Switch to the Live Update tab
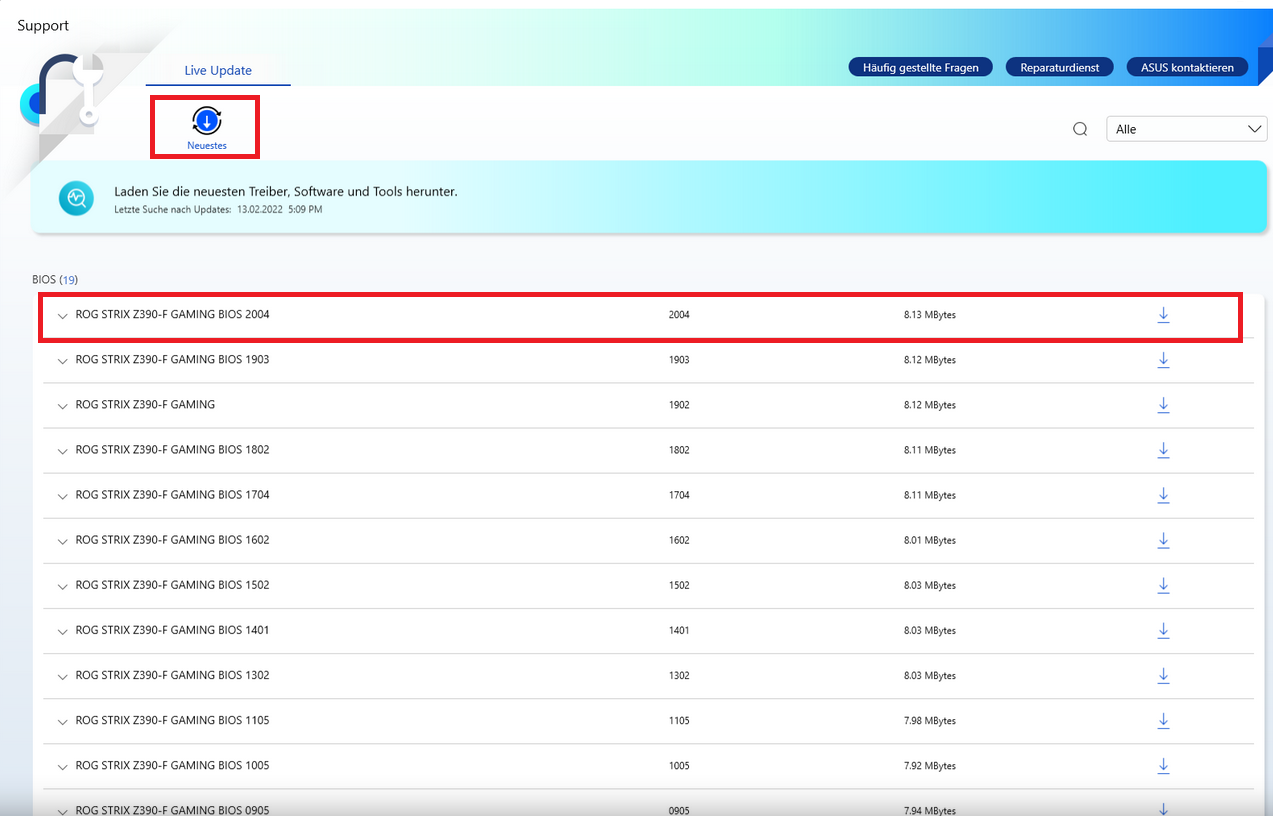1273x816 pixels. pyautogui.click(x=218, y=71)
